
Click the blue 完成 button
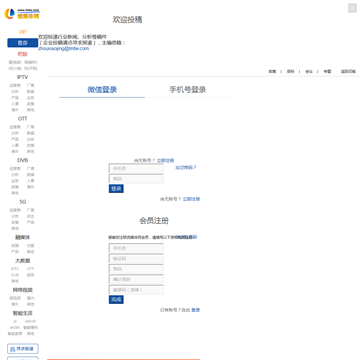pos(116,299)
